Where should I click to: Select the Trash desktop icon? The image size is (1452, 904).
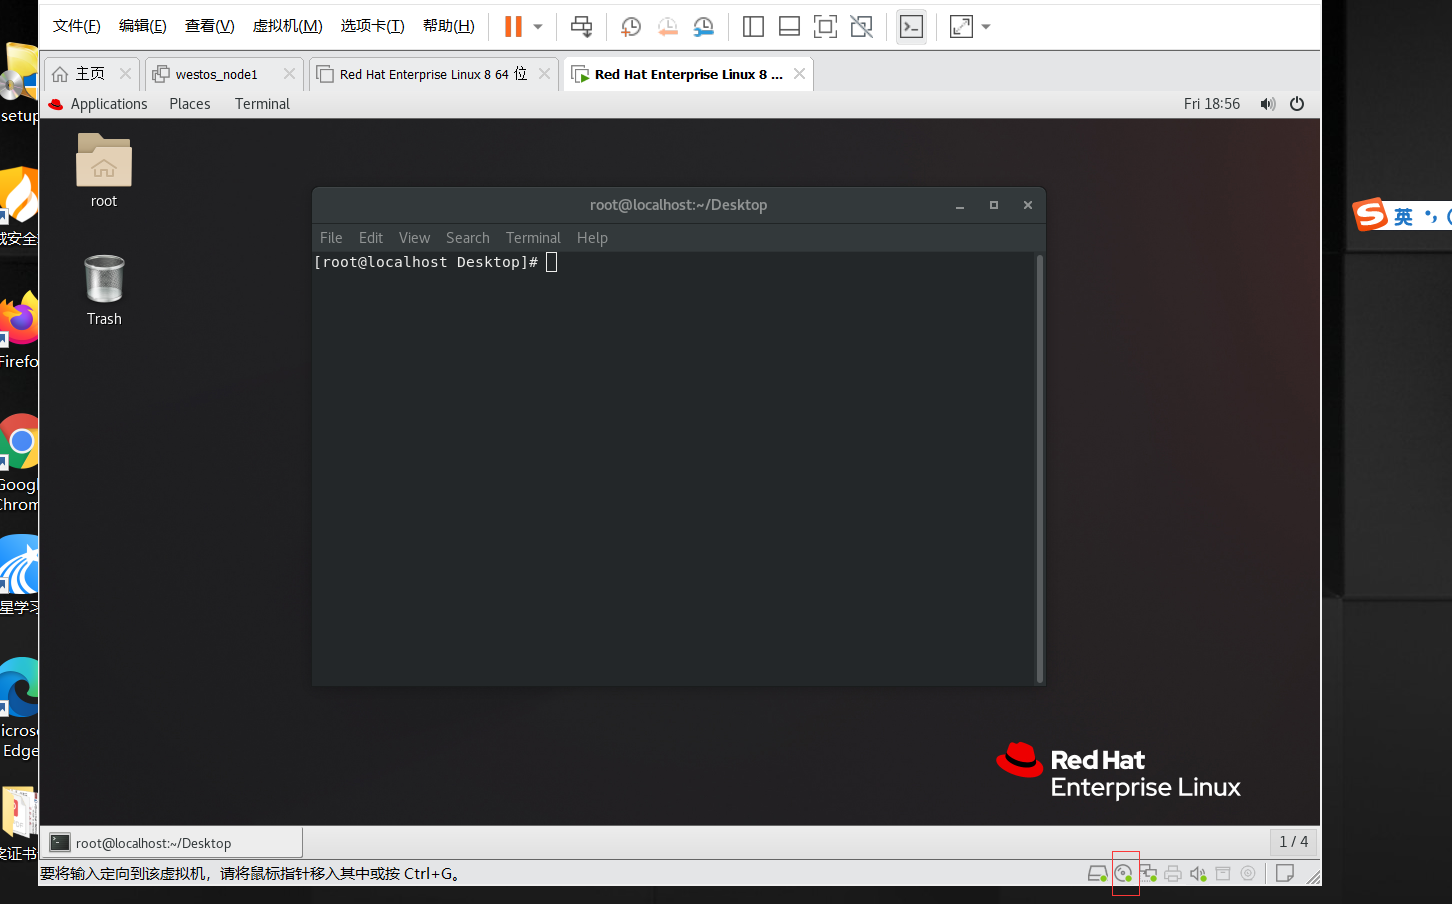[x=104, y=290]
